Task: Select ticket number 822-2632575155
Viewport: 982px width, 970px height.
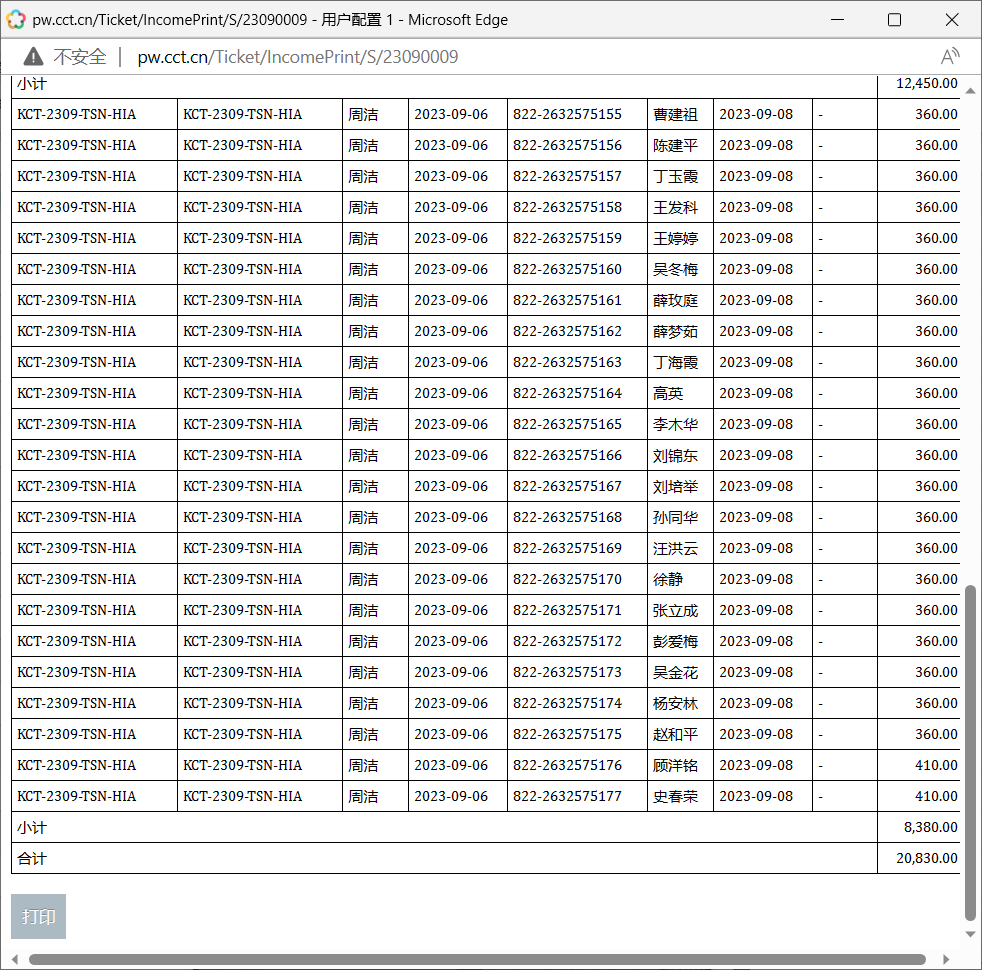Action: tap(567, 114)
